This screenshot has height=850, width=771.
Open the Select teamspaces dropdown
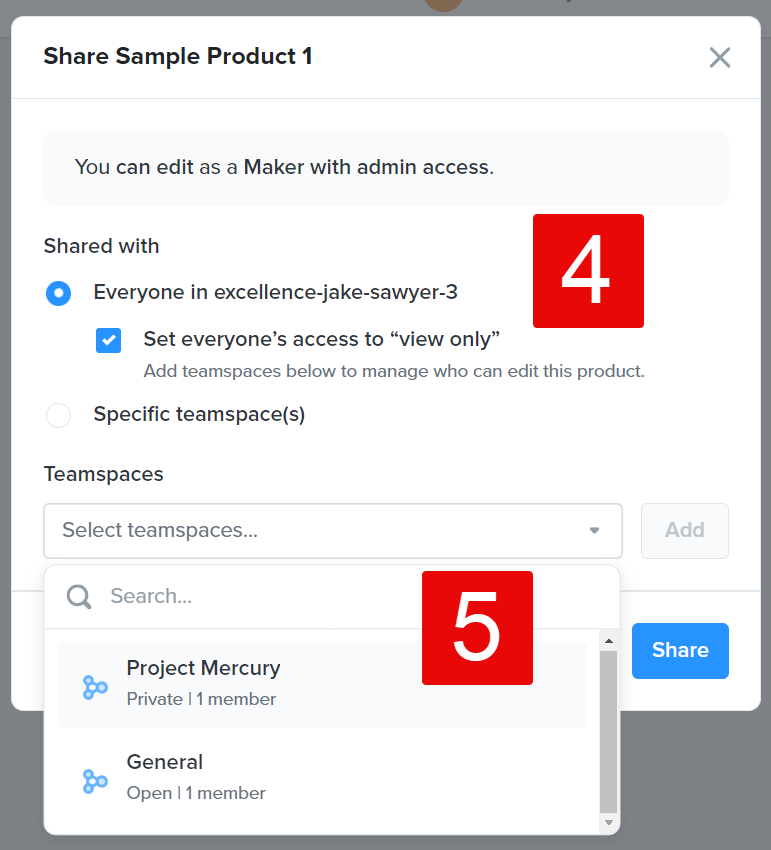[330, 531]
